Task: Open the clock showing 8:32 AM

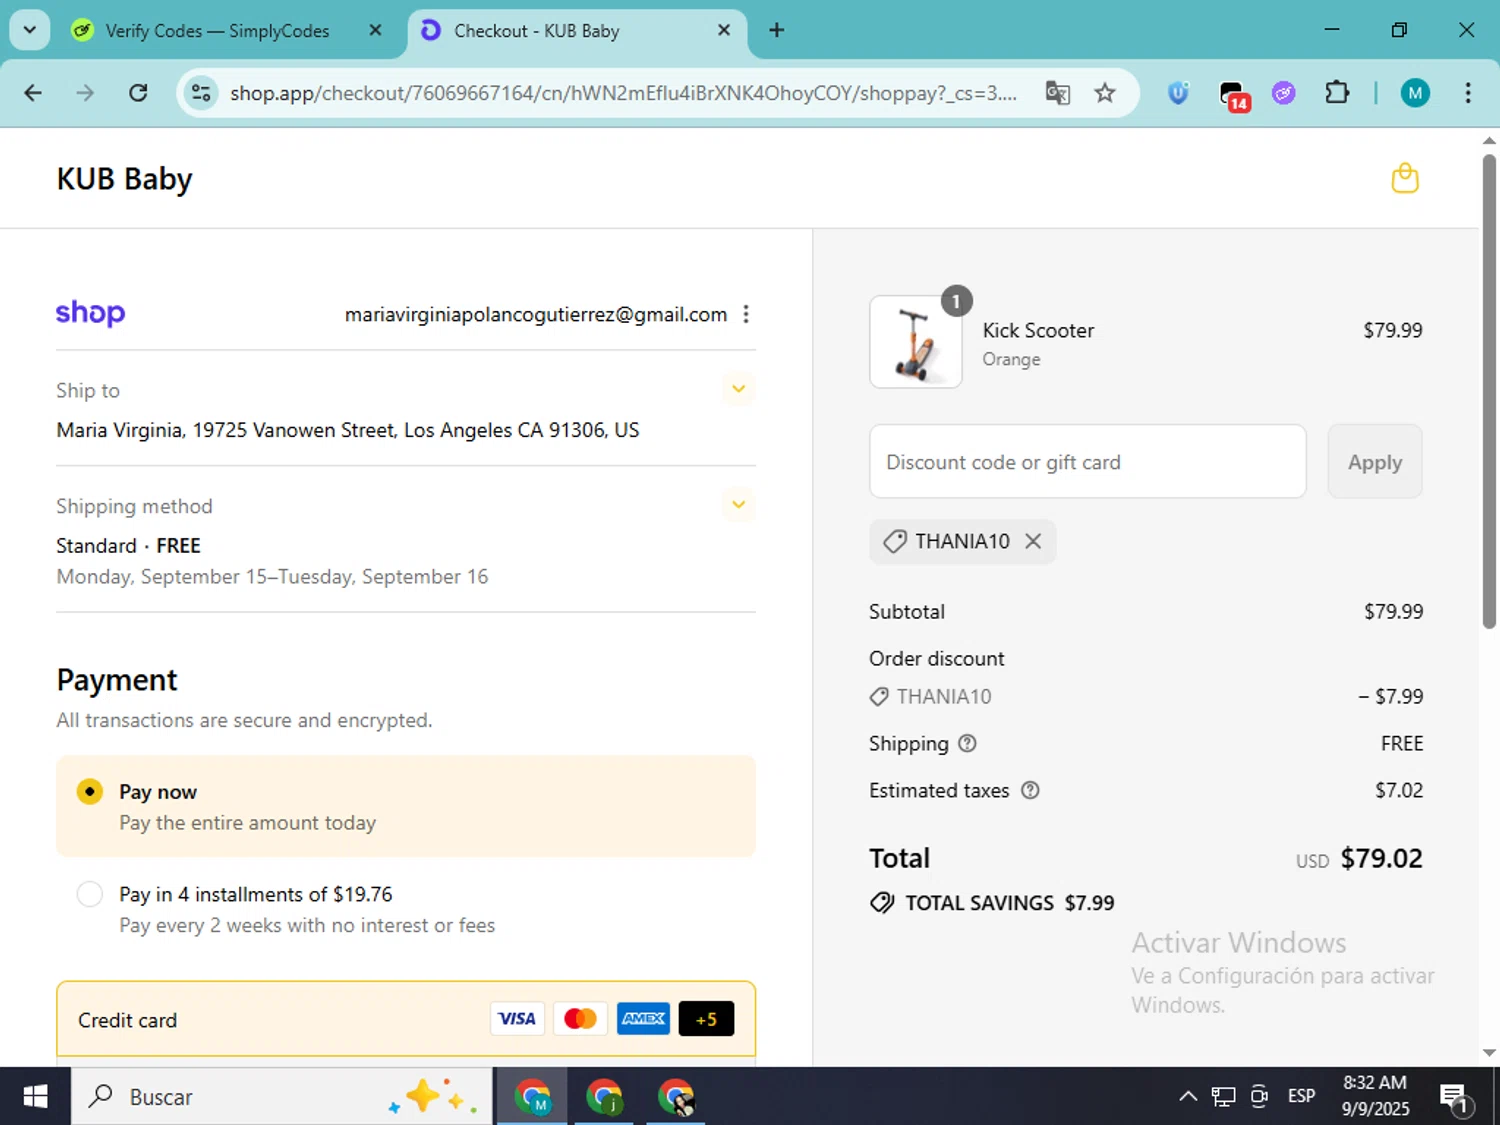Action: click(x=1375, y=1096)
